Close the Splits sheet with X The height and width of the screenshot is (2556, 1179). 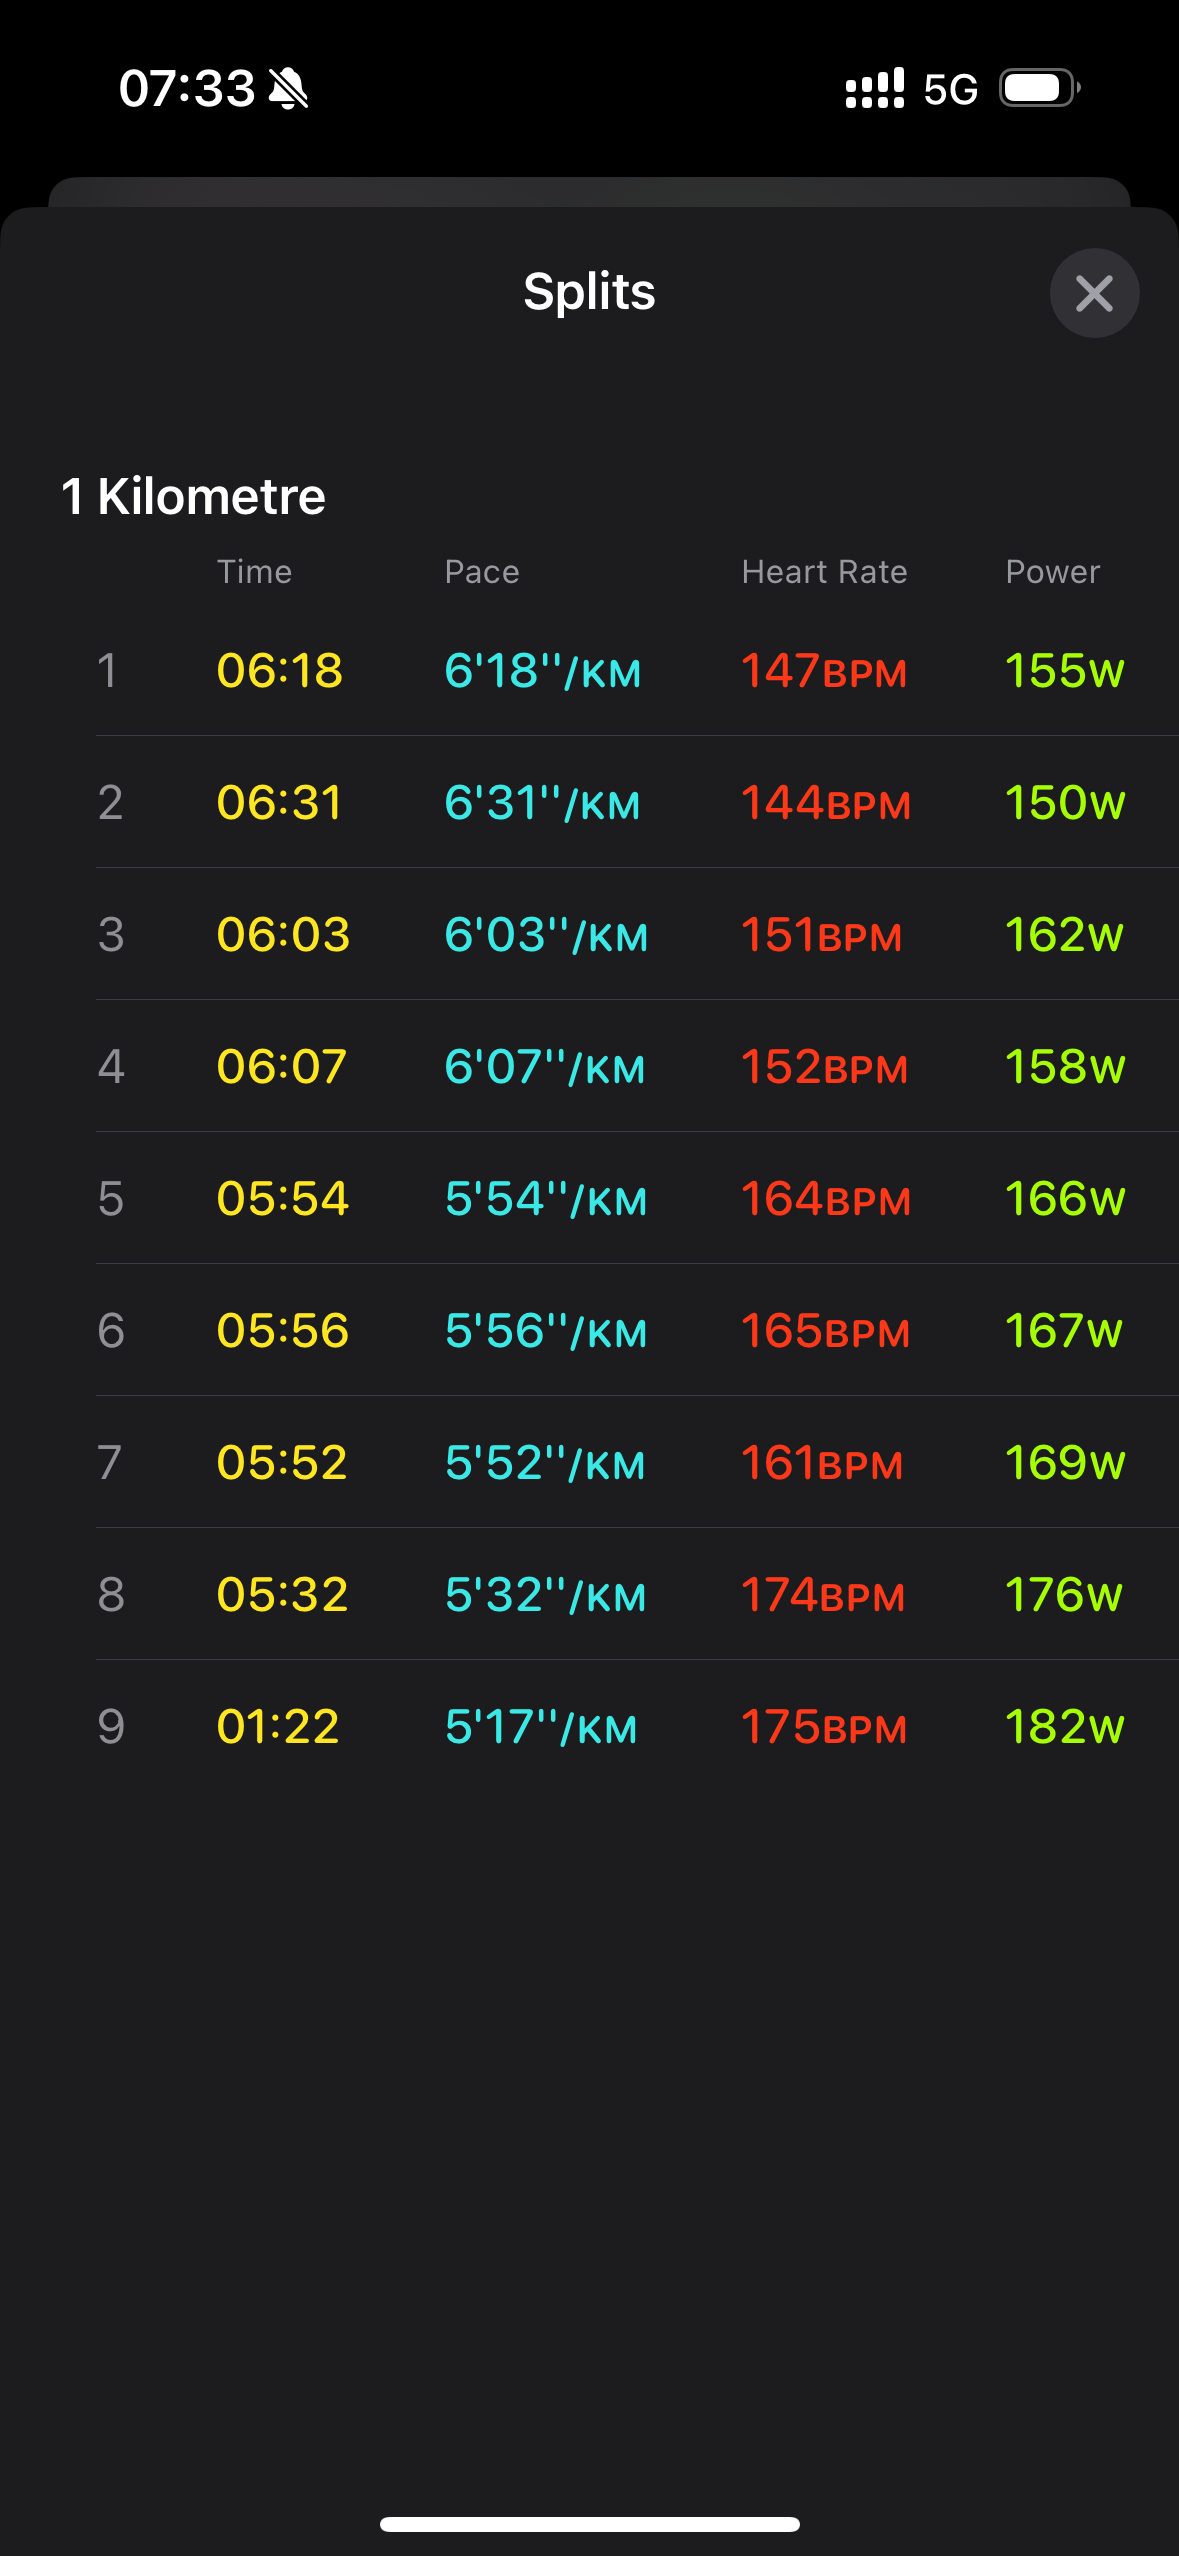(x=1094, y=293)
